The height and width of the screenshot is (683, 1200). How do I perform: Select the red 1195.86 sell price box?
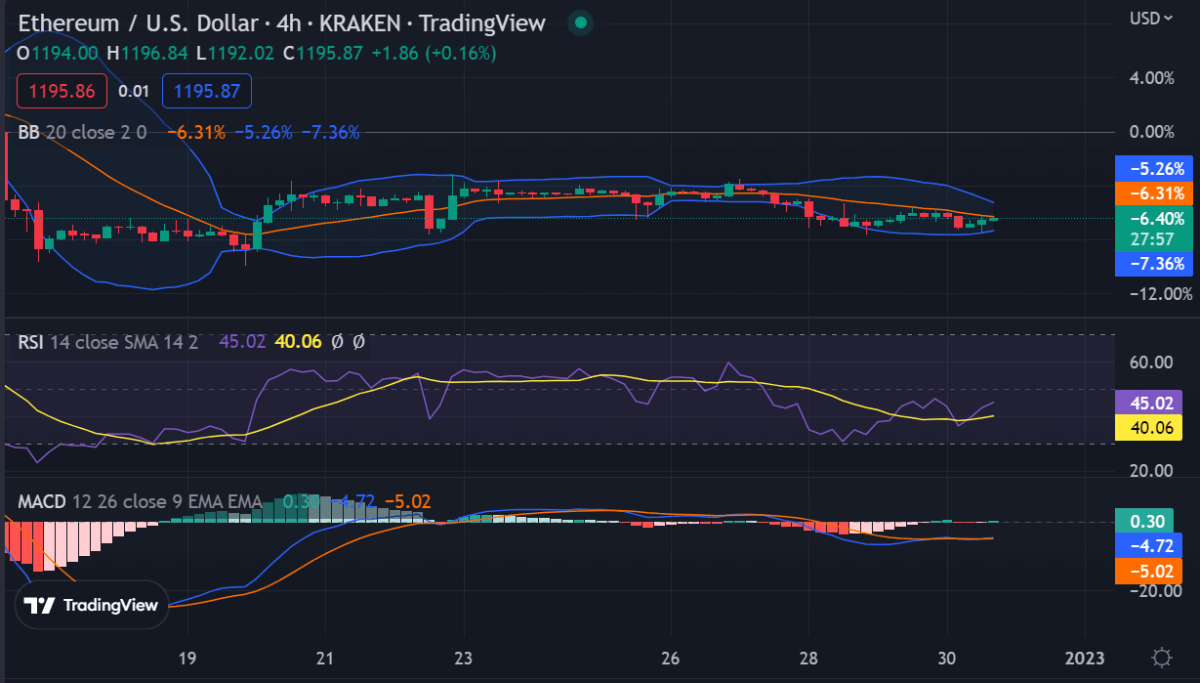point(61,91)
